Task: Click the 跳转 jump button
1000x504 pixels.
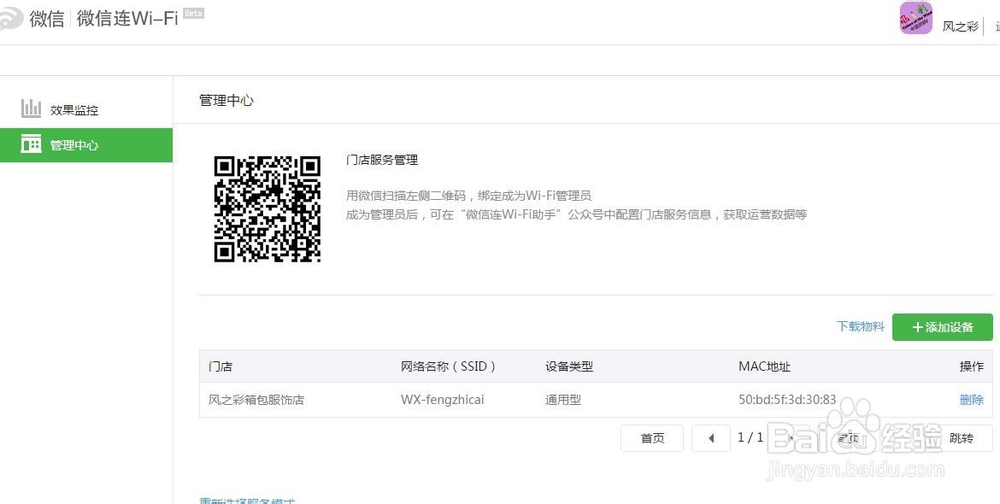Action: pyautogui.click(x=961, y=438)
